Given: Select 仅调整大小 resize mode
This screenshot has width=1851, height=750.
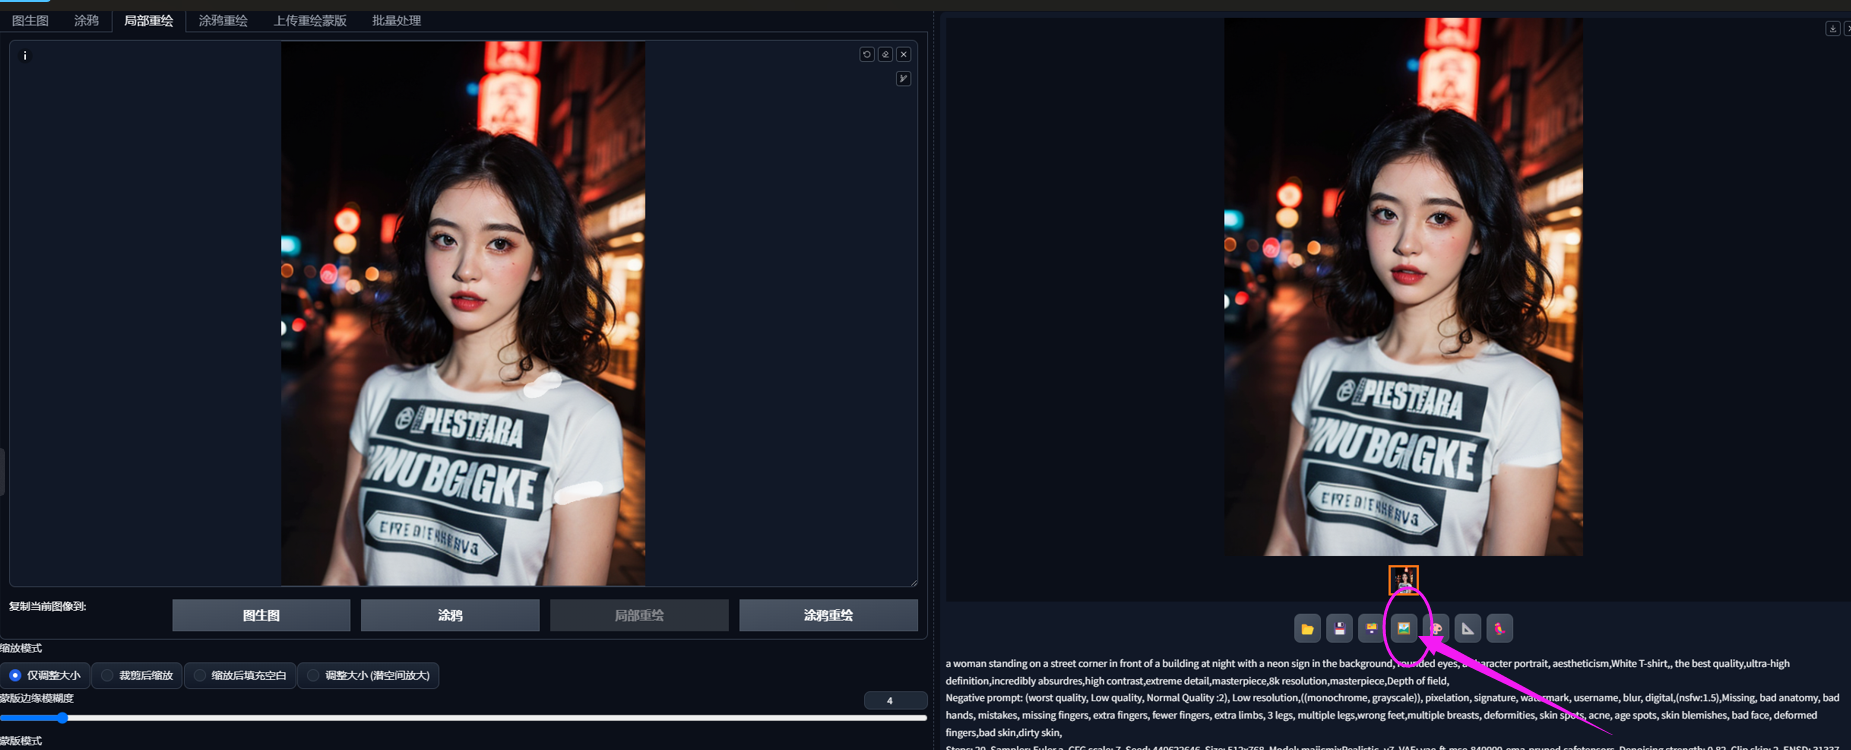Looking at the screenshot, I should pyautogui.click(x=44, y=675).
